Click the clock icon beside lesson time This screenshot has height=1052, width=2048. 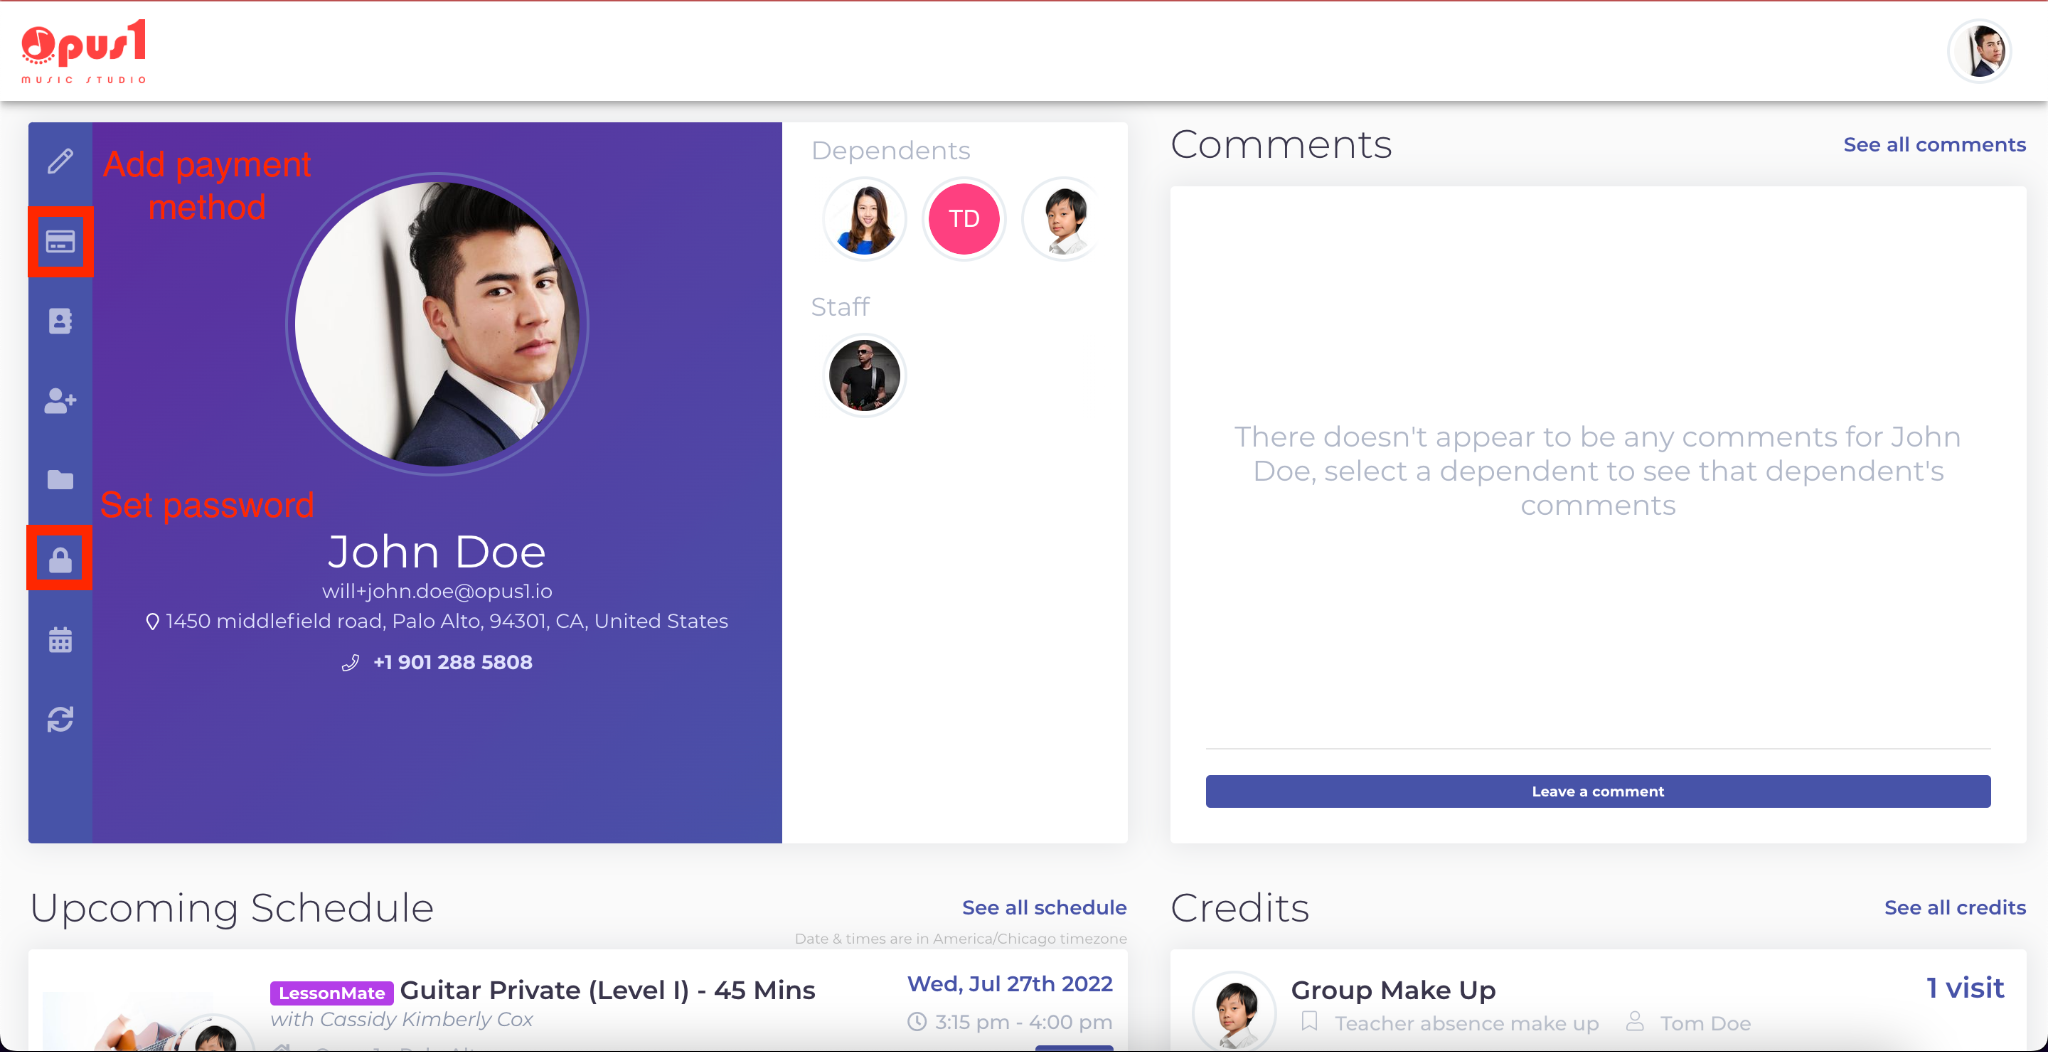pyautogui.click(x=917, y=1022)
